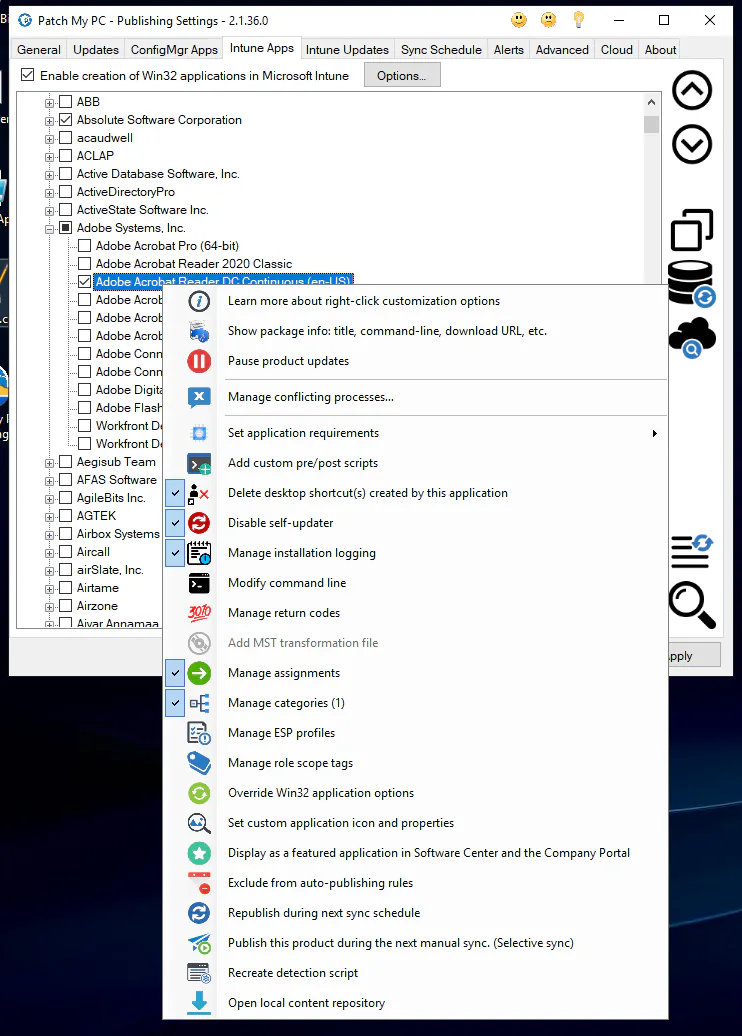The width and height of the screenshot is (742, 1036).
Task: Click the happy smiley feedback icon
Action: 519,20
